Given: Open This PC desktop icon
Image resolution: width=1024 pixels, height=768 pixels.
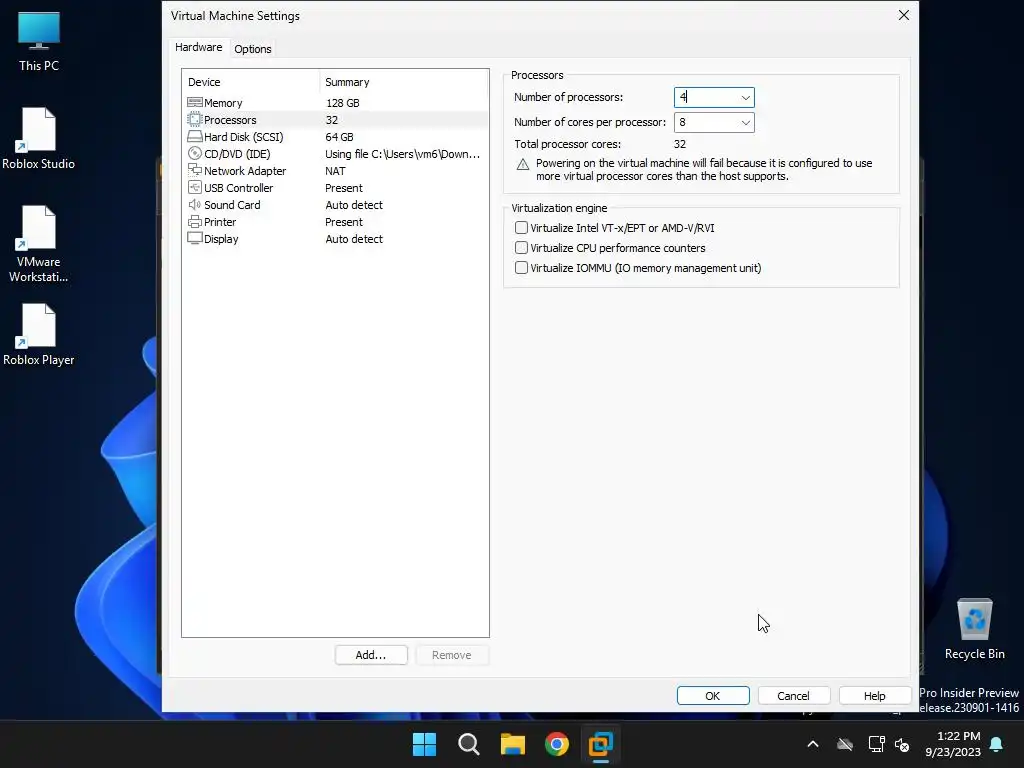Looking at the screenshot, I should (39, 41).
